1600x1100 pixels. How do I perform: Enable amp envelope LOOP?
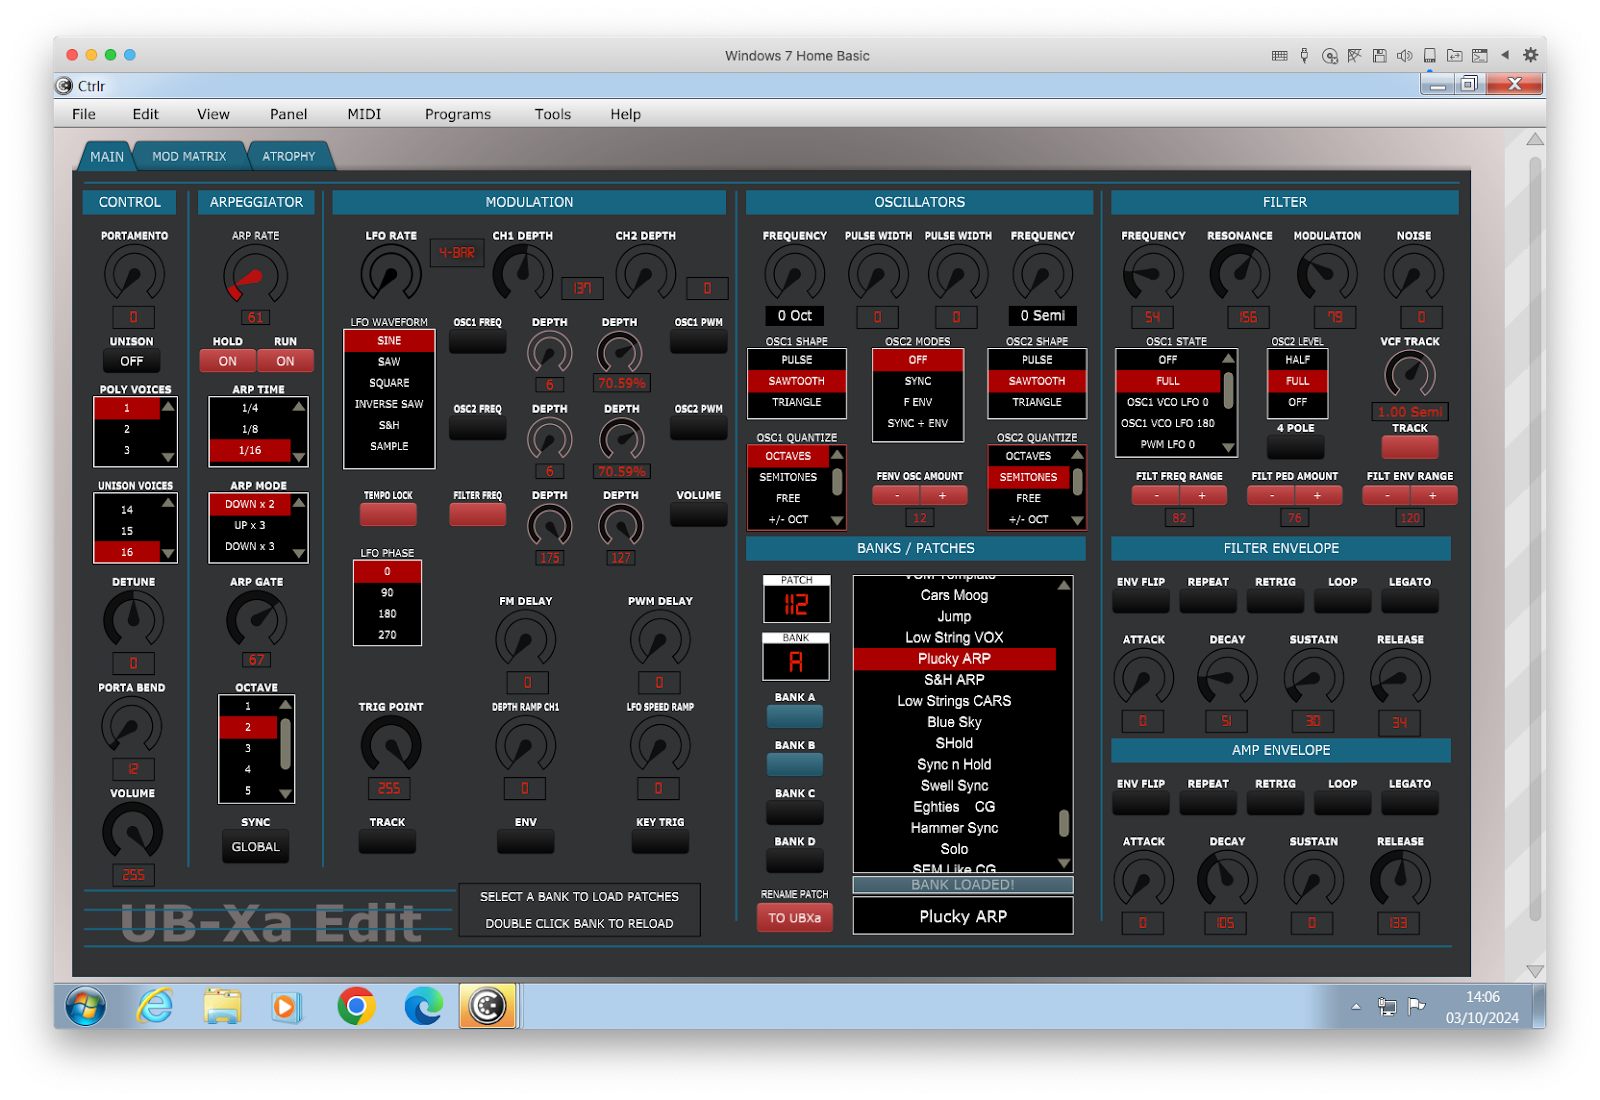(x=1342, y=803)
